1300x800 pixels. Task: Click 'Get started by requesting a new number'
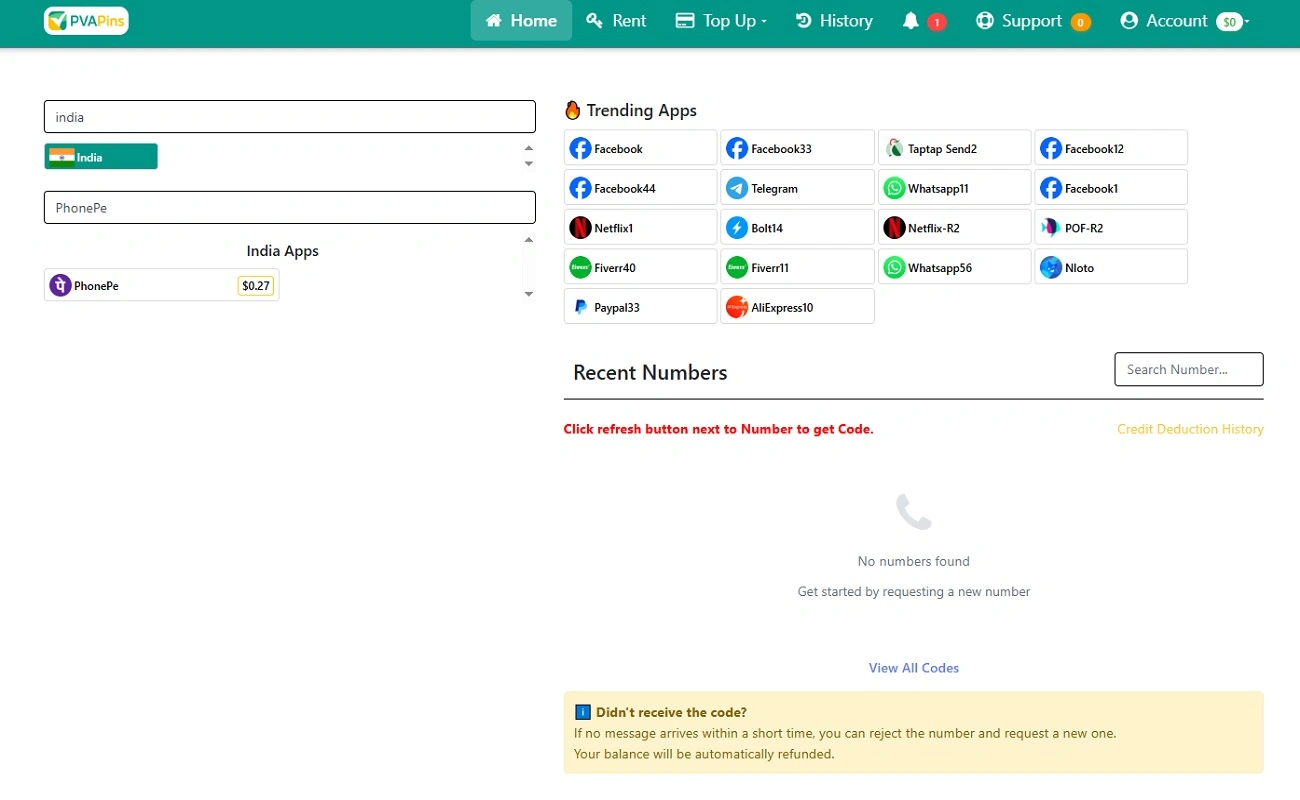[914, 592]
